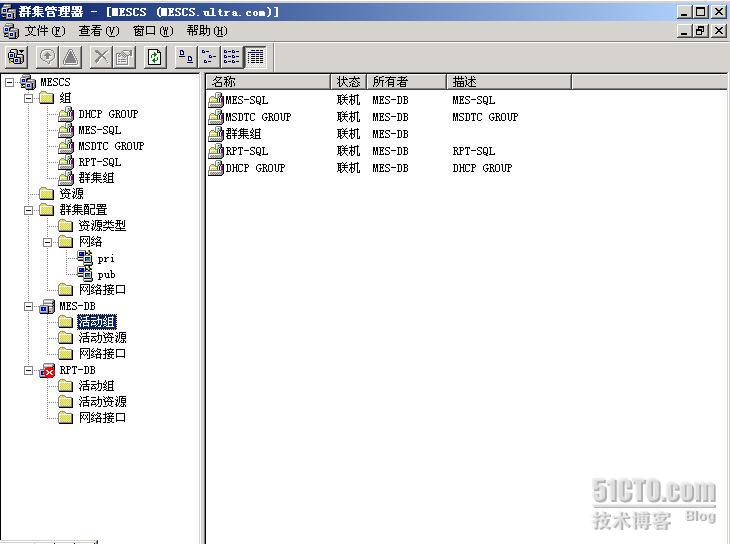Collapse the RPT-DB node
The width and height of the screenshot is (730, 544).
click(x=28, y=371)
